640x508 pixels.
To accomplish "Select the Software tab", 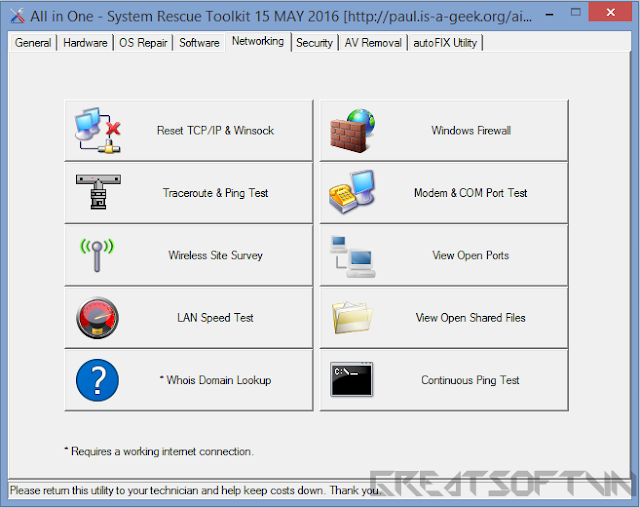I will point(199,42).
